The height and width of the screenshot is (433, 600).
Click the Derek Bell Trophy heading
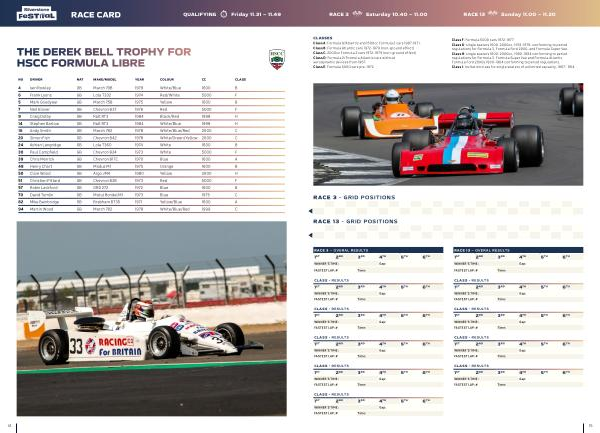104,57
